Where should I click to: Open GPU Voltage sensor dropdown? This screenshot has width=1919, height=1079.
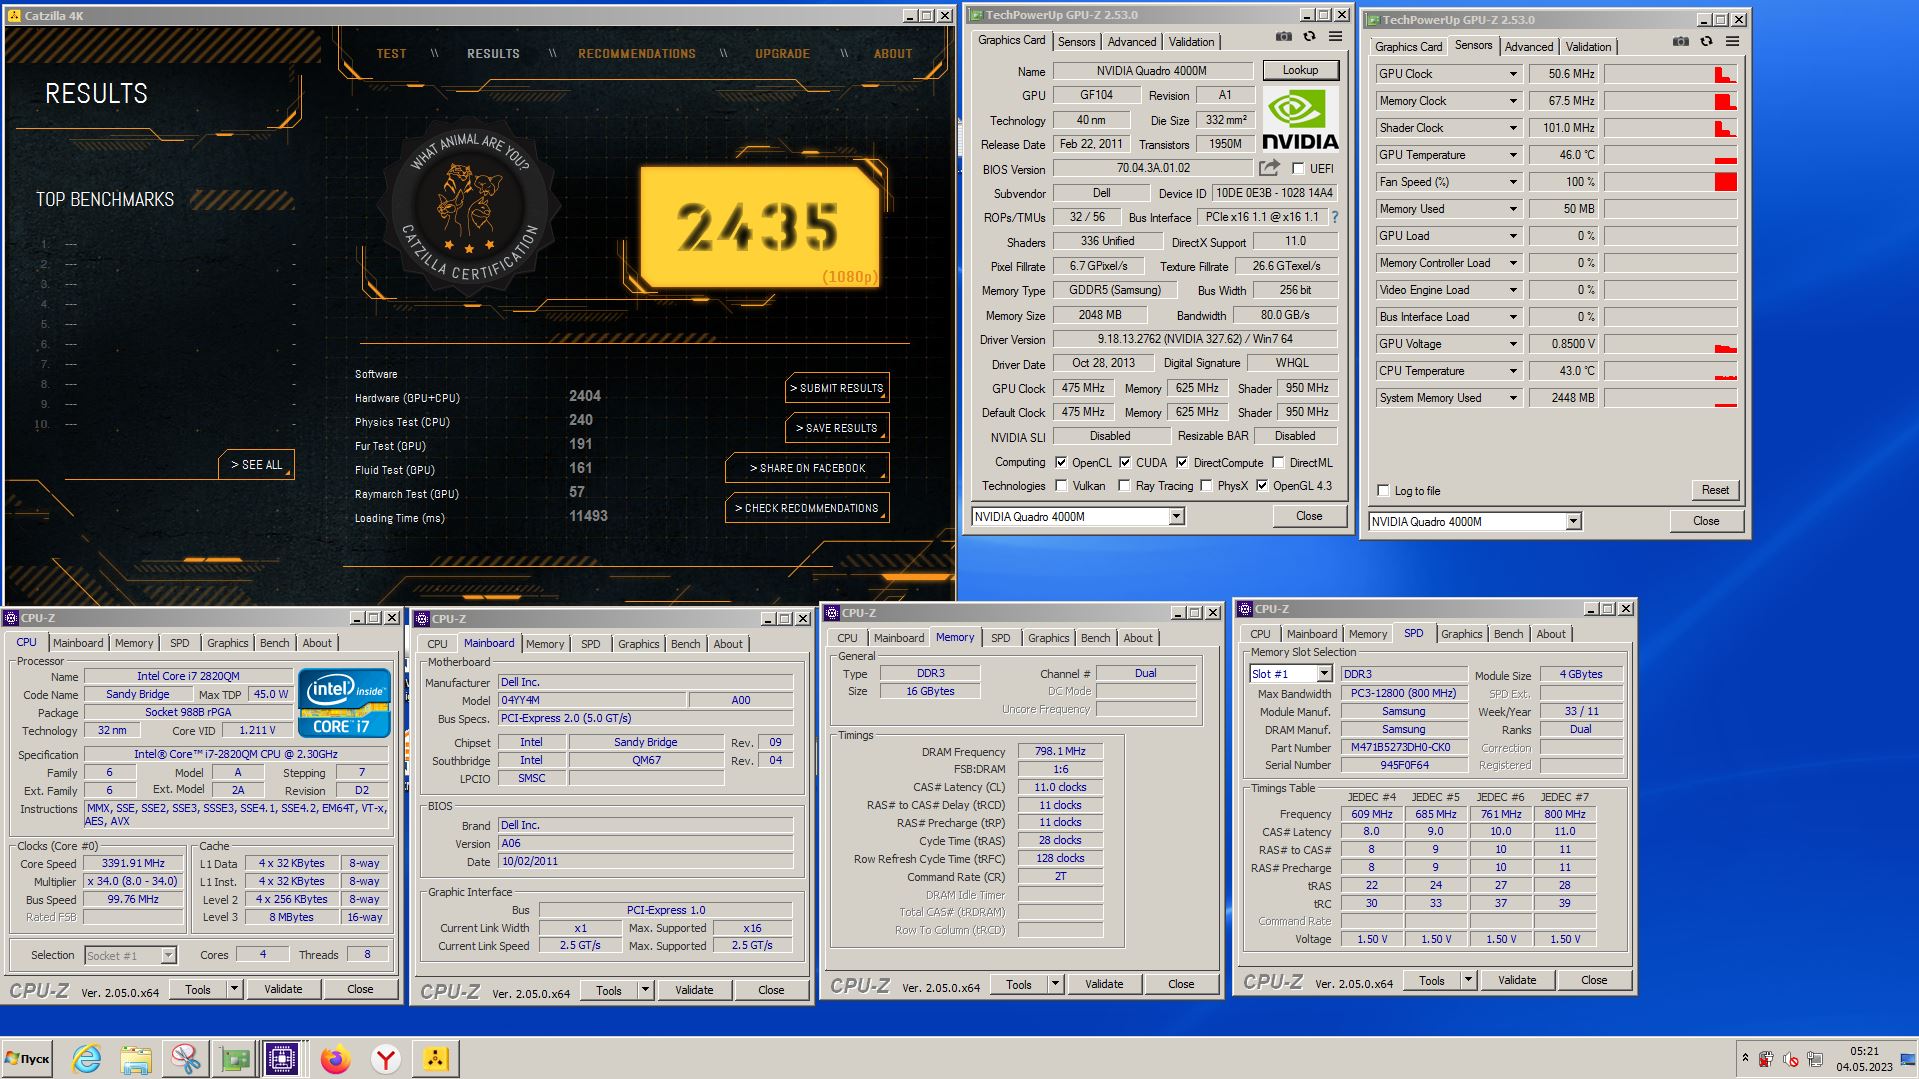(1513, 344)
